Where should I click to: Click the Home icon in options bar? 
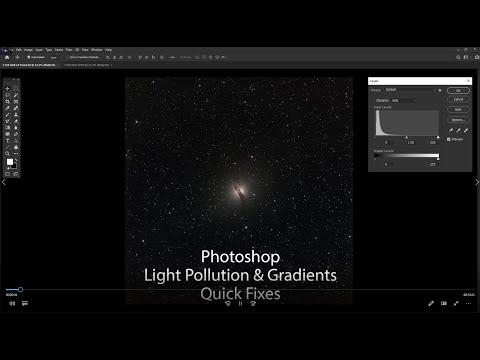(7, 57)
